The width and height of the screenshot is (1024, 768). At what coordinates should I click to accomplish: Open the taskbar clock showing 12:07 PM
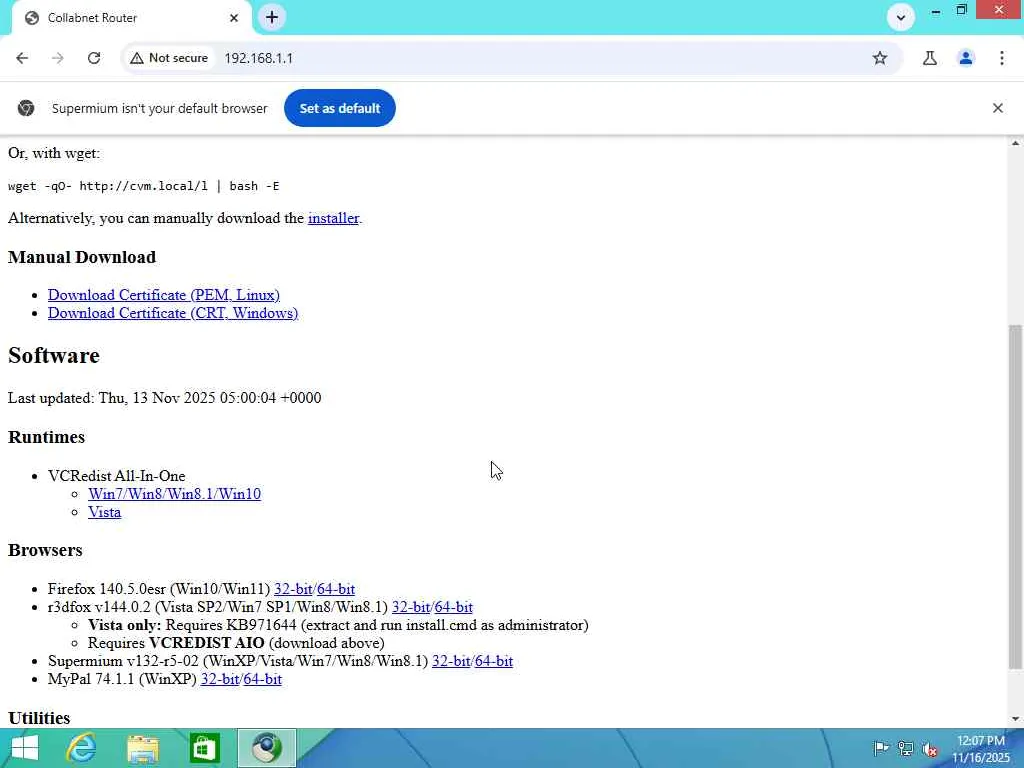(980, 749)
